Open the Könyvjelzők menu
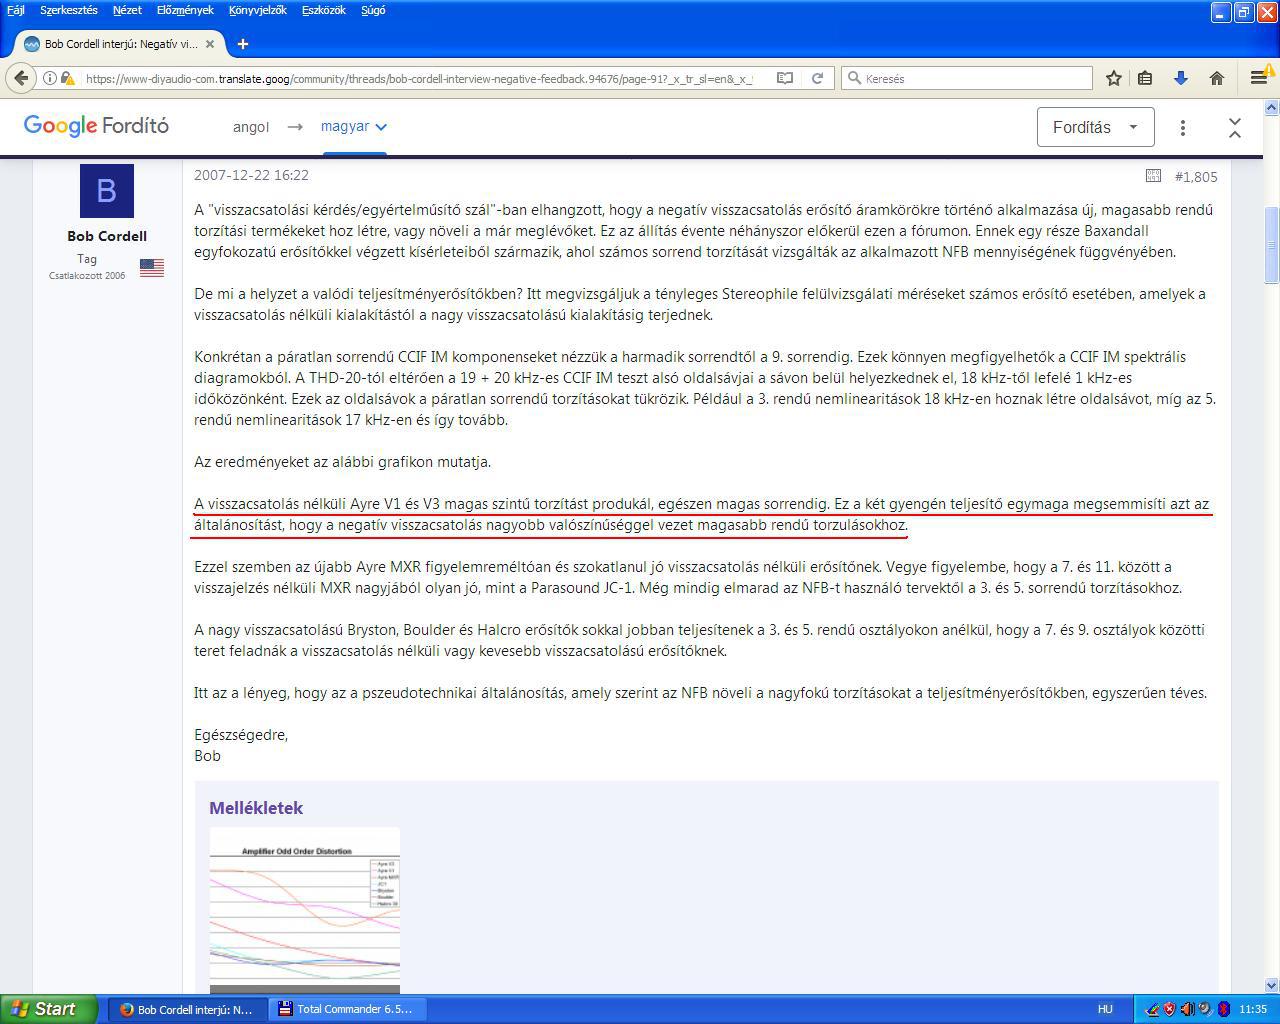 (x=257, y=10)
